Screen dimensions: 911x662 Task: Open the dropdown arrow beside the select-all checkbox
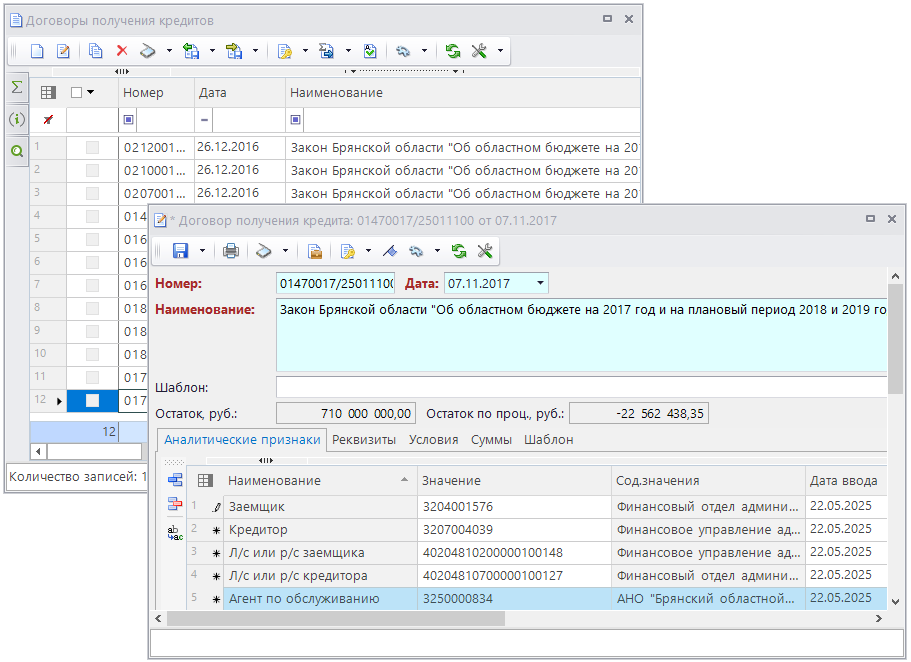(91, 93)
